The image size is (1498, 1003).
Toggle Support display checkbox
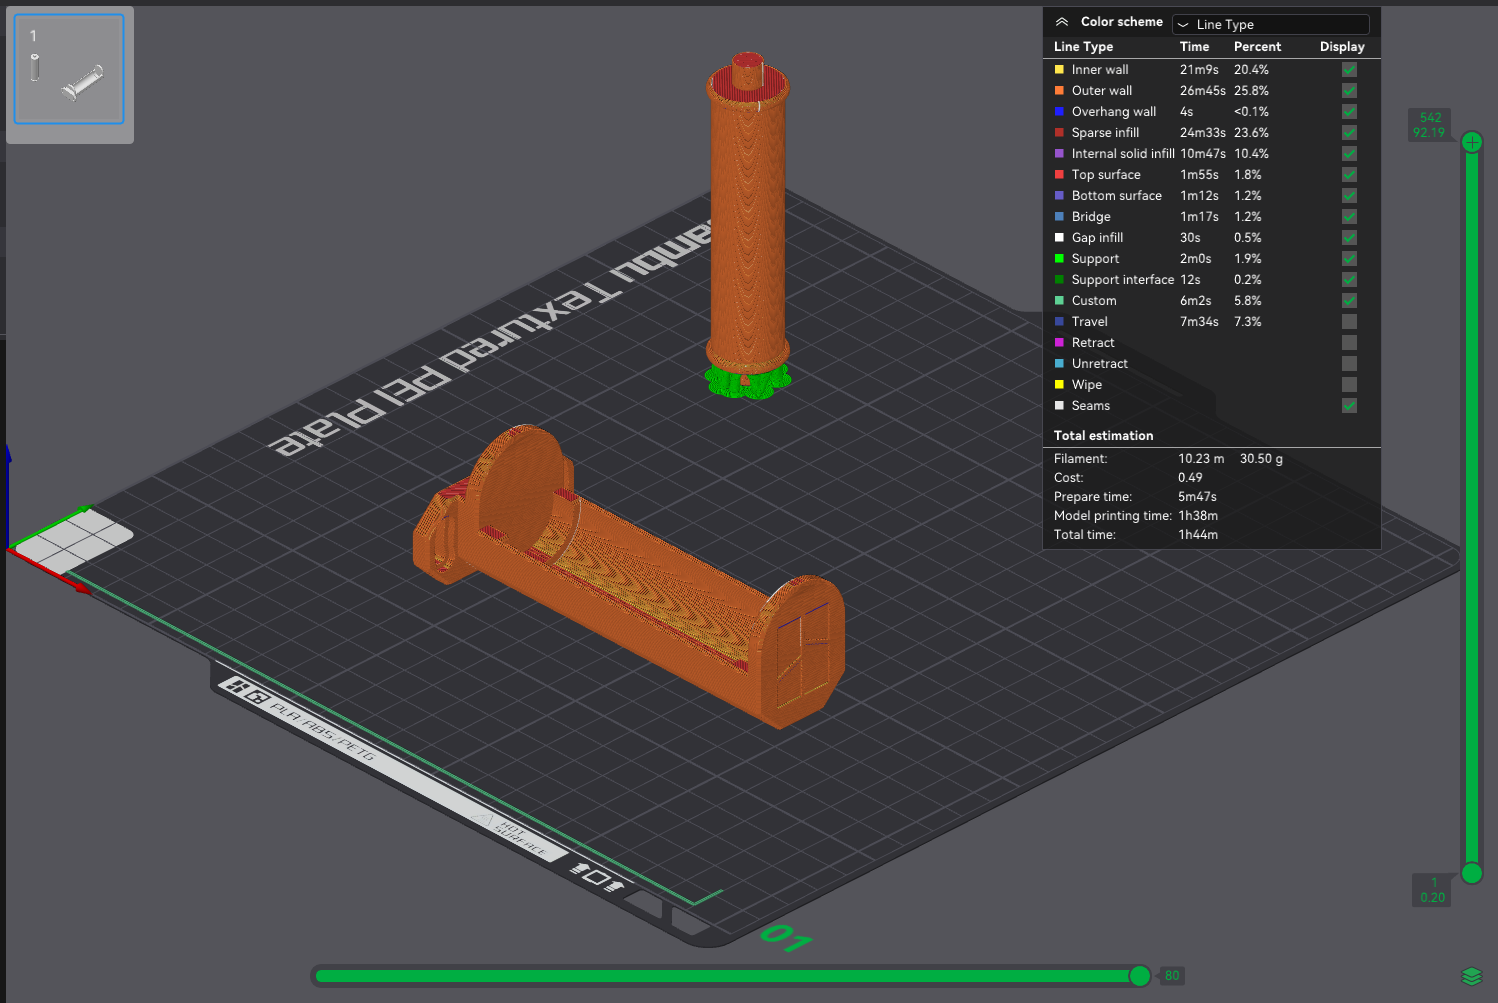(x=1349, y=259)
